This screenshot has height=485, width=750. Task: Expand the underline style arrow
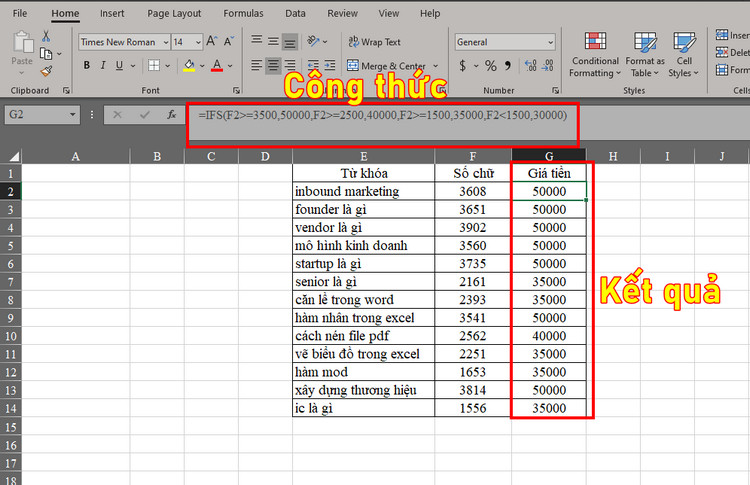click(x=133, y=66)
